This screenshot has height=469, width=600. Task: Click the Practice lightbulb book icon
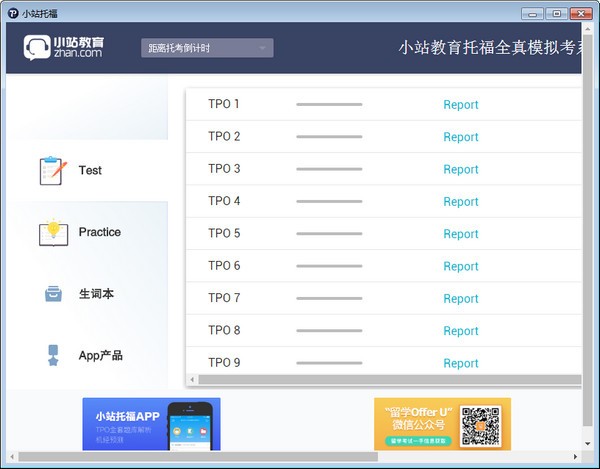coord(54,233)
